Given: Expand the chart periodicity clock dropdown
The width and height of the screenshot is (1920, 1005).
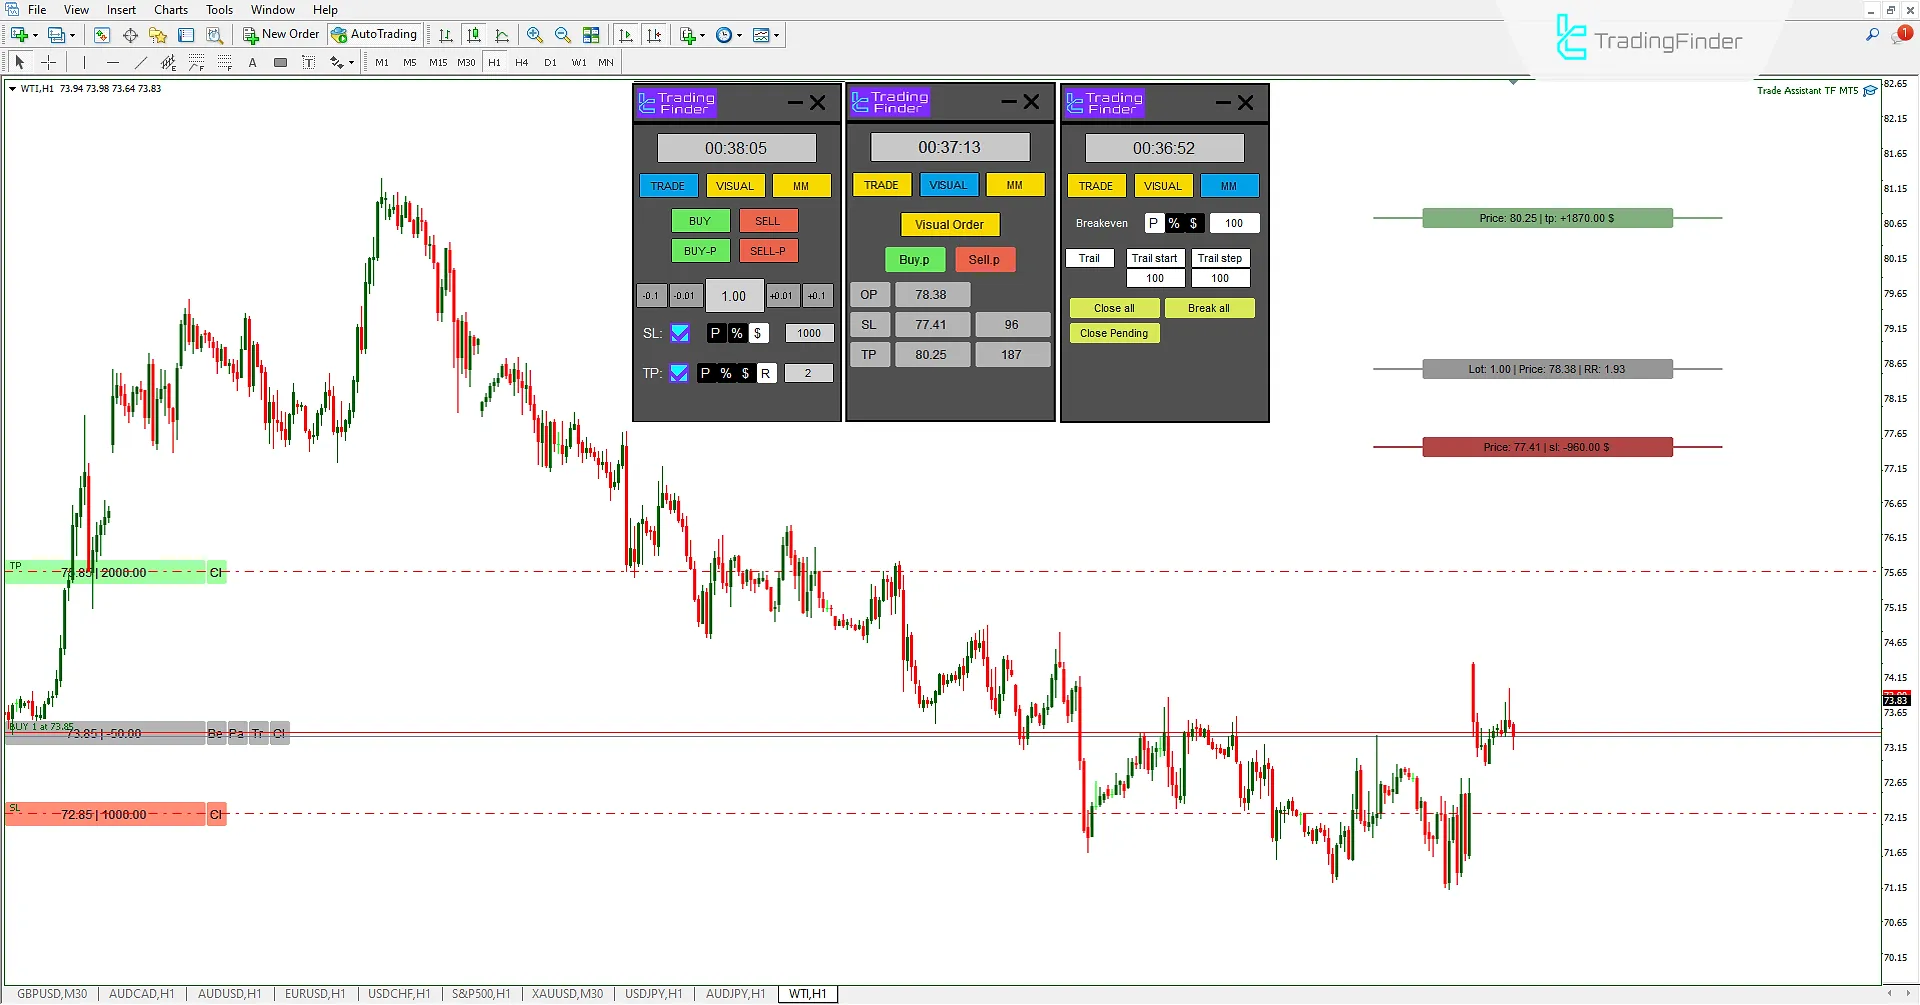Looking at the screenshot, I should pyautogui.click(x=740, y=35).
